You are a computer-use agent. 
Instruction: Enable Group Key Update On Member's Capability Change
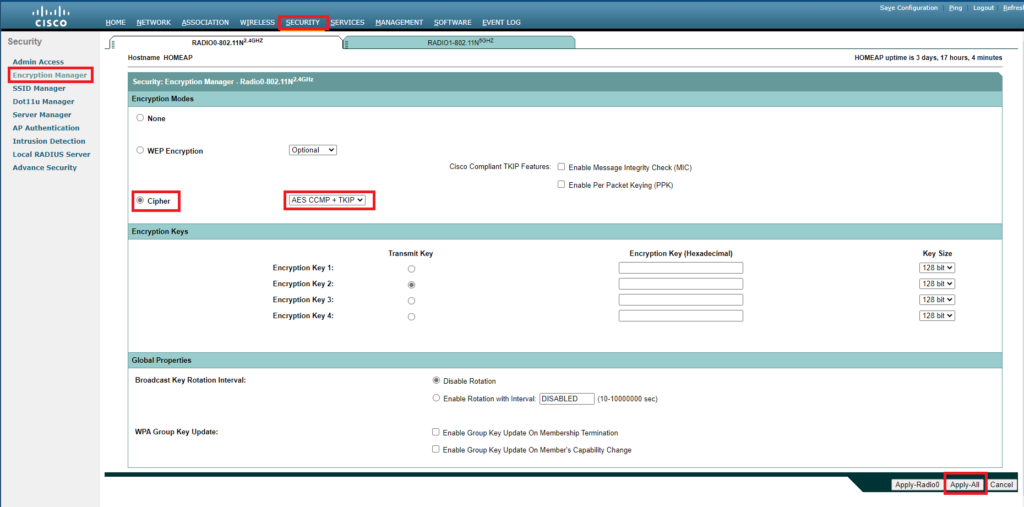(x=436, y=449)
